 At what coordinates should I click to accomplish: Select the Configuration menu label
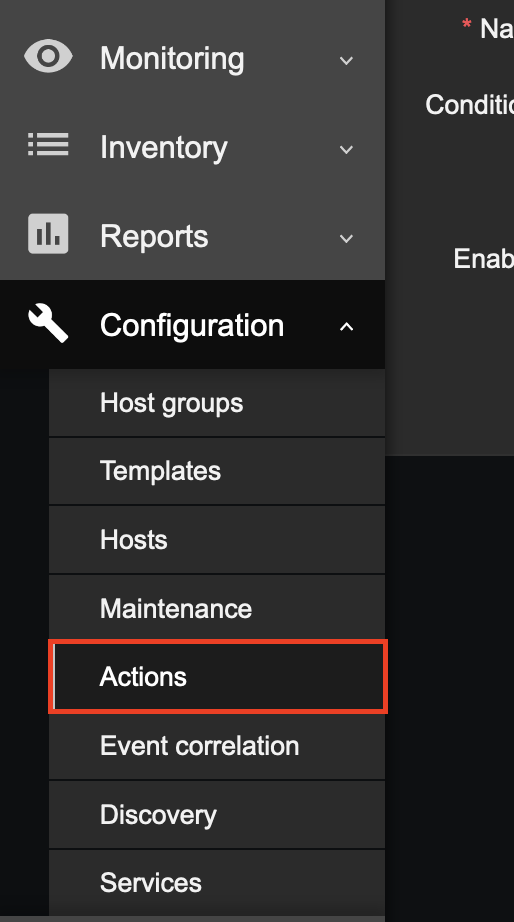[x=192, y=325]
